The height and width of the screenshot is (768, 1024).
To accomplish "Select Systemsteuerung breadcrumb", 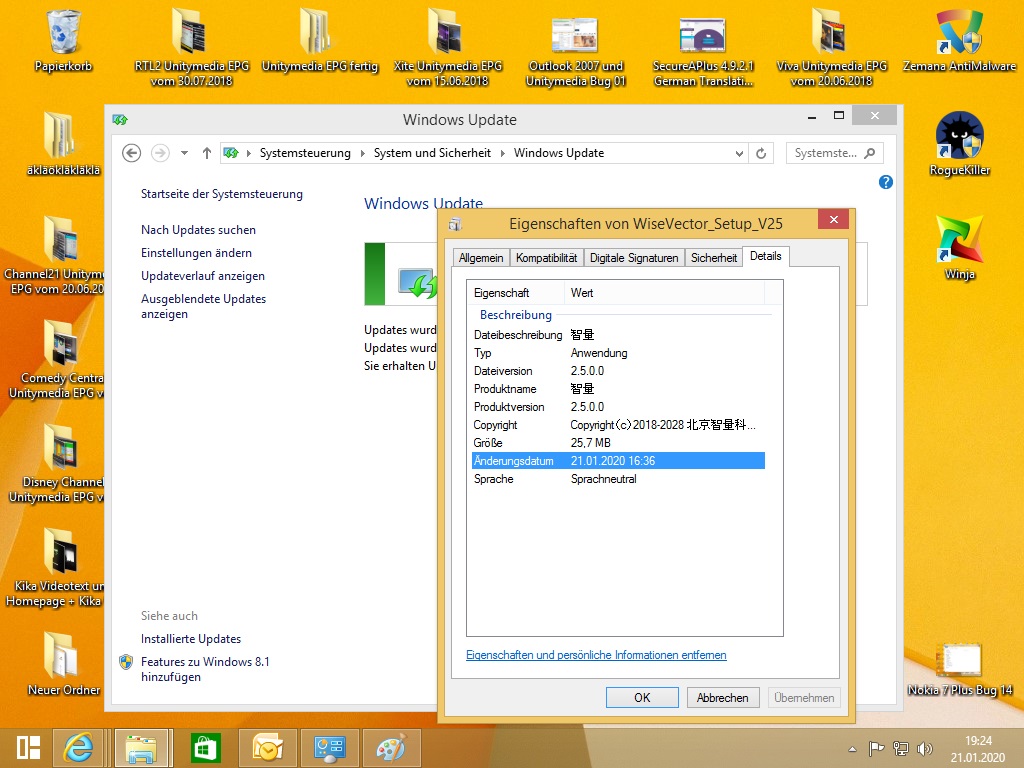I will tap(305, 153).
